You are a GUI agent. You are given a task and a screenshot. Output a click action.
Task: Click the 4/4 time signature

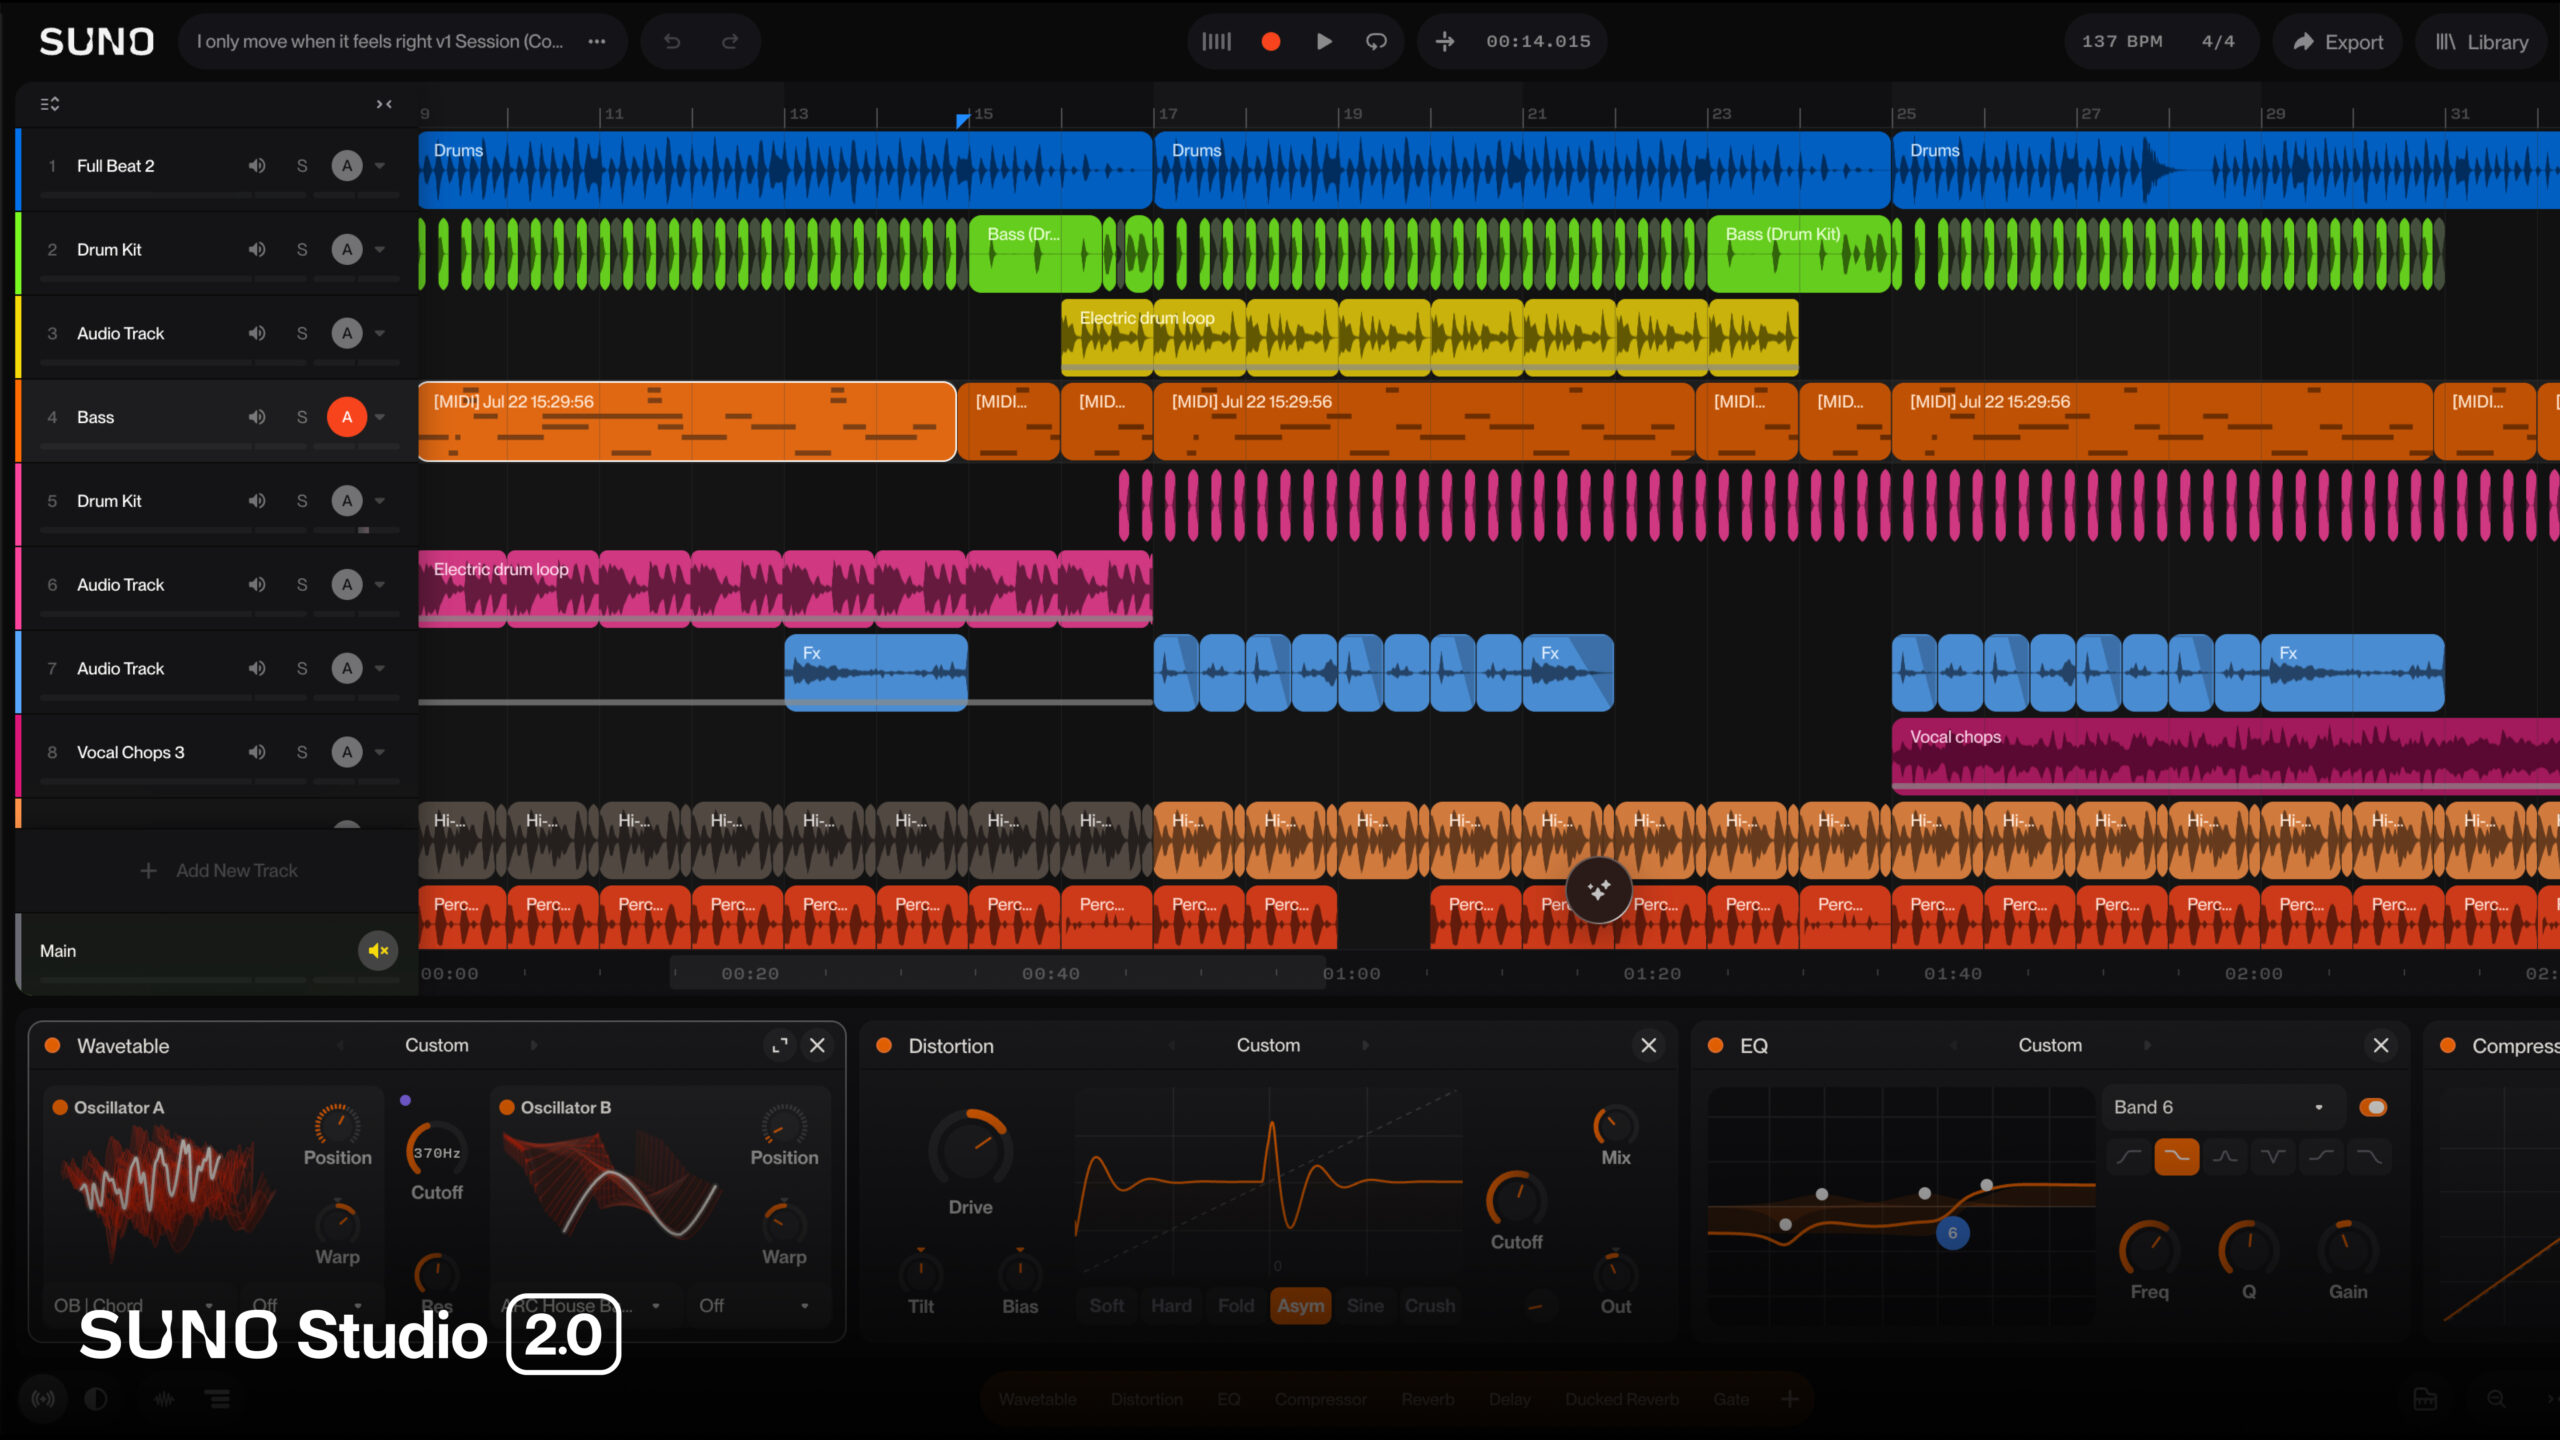click(x=2217, y=42)
